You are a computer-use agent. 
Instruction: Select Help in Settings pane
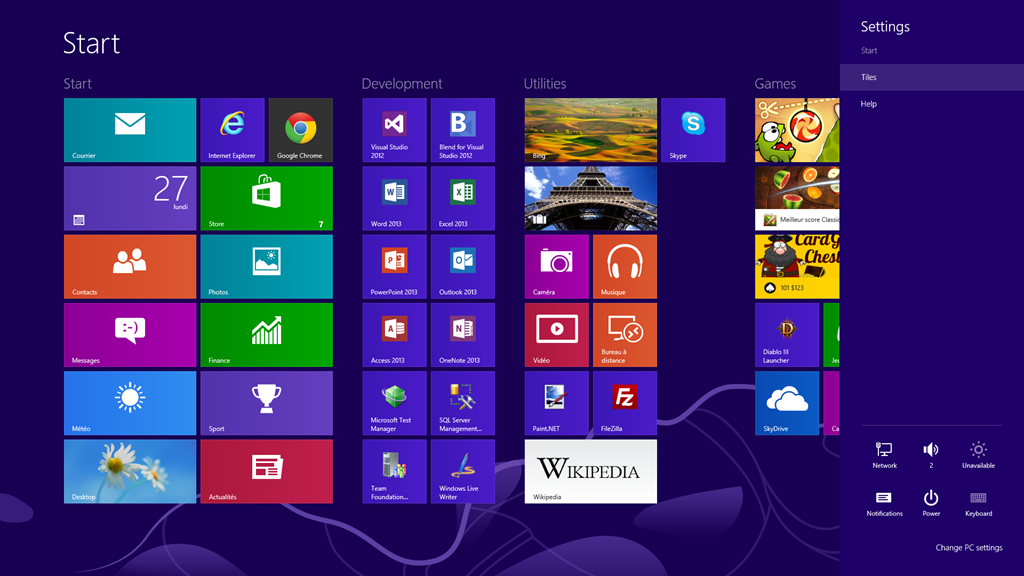coord(868,104)
